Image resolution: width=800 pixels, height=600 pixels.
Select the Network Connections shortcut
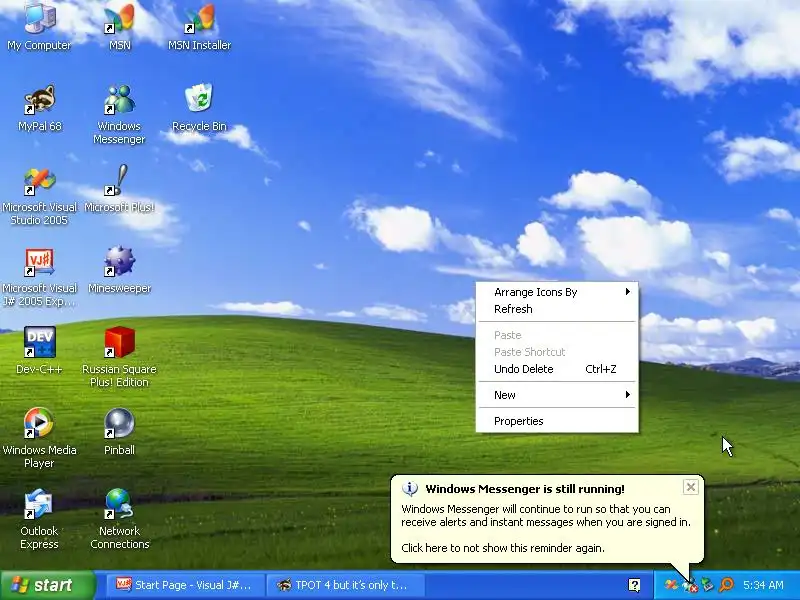119,519
